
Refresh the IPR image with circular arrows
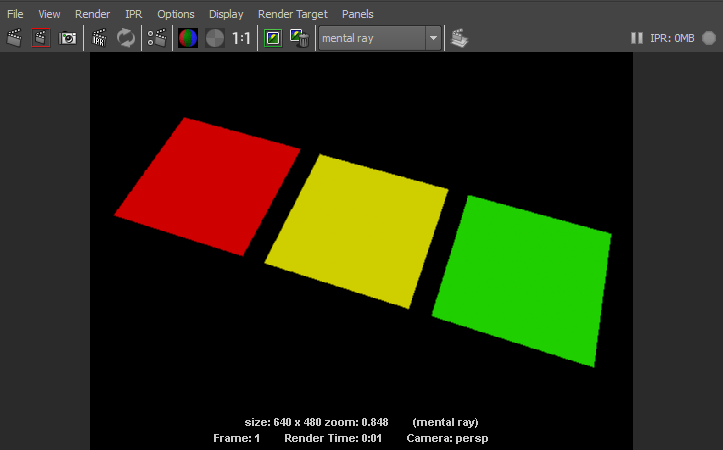[126, 38]
